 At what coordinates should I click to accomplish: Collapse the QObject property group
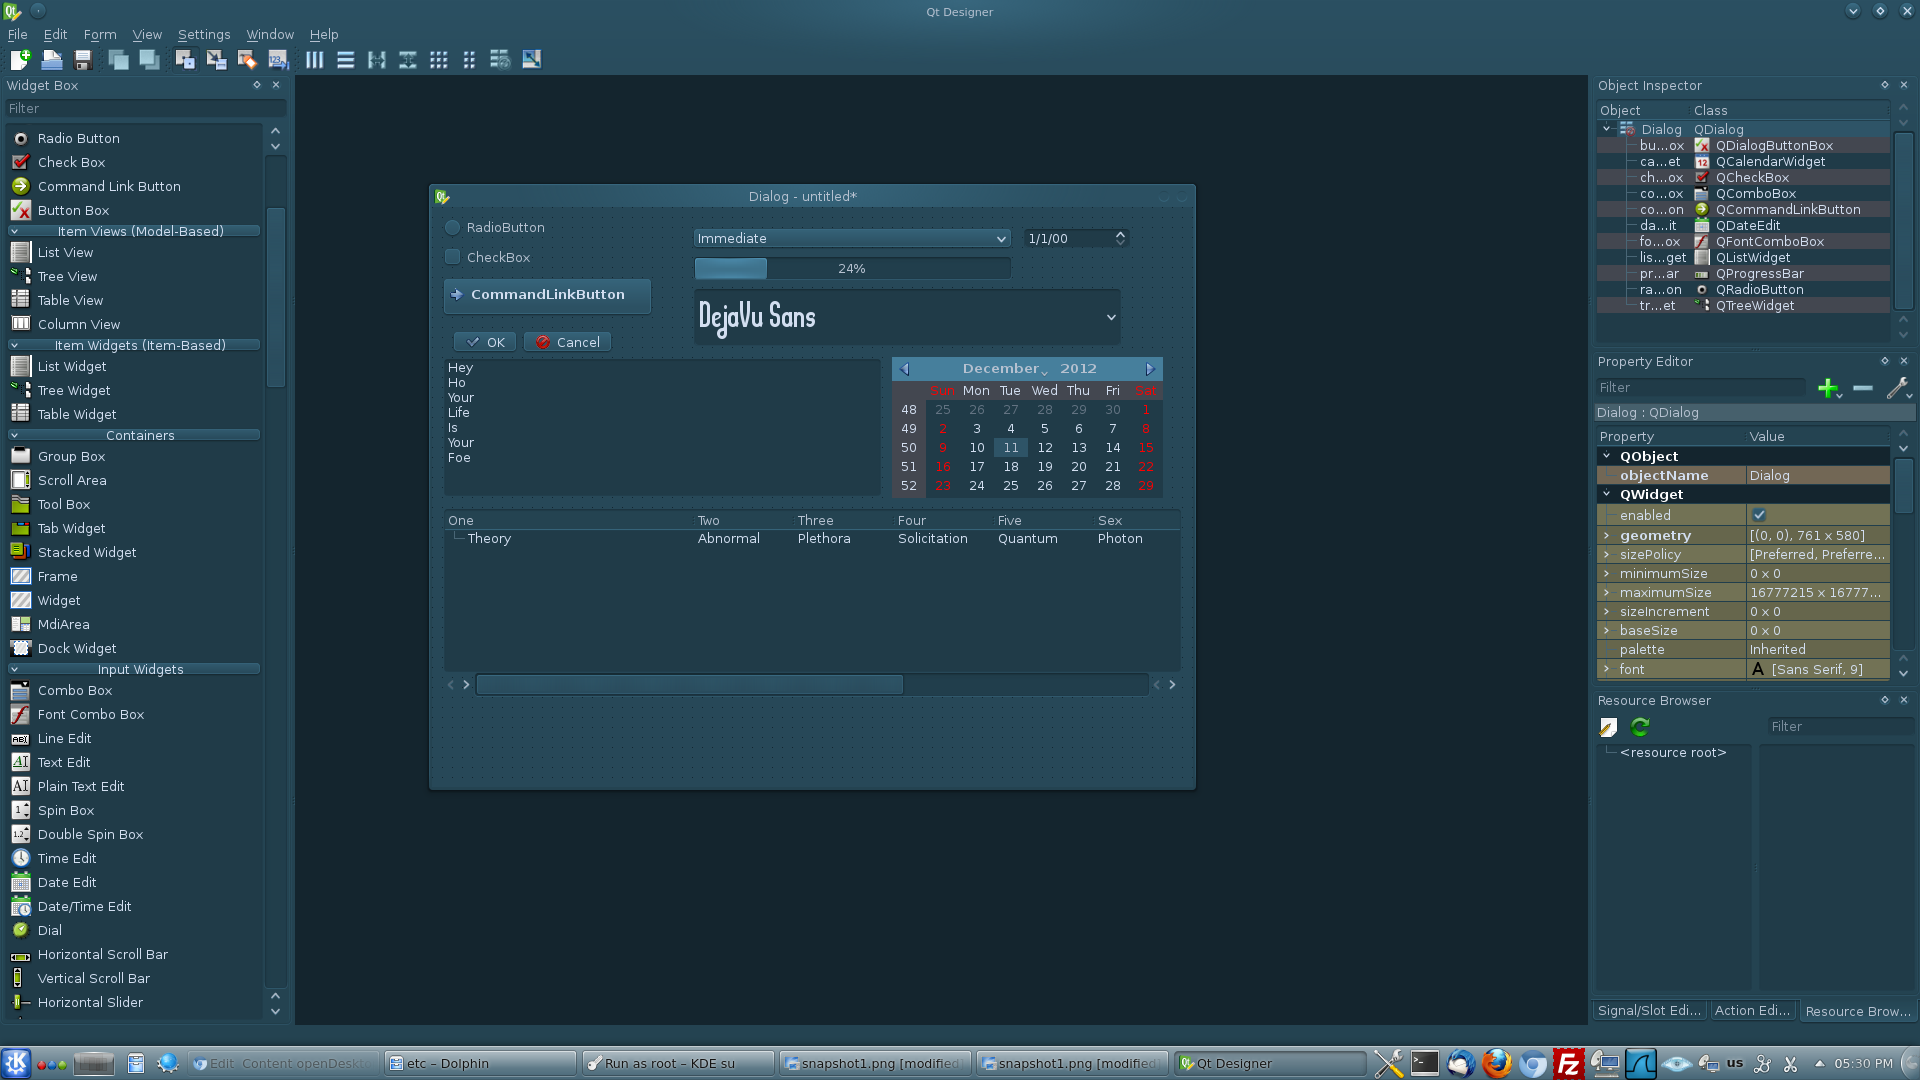coord(1607,457)
